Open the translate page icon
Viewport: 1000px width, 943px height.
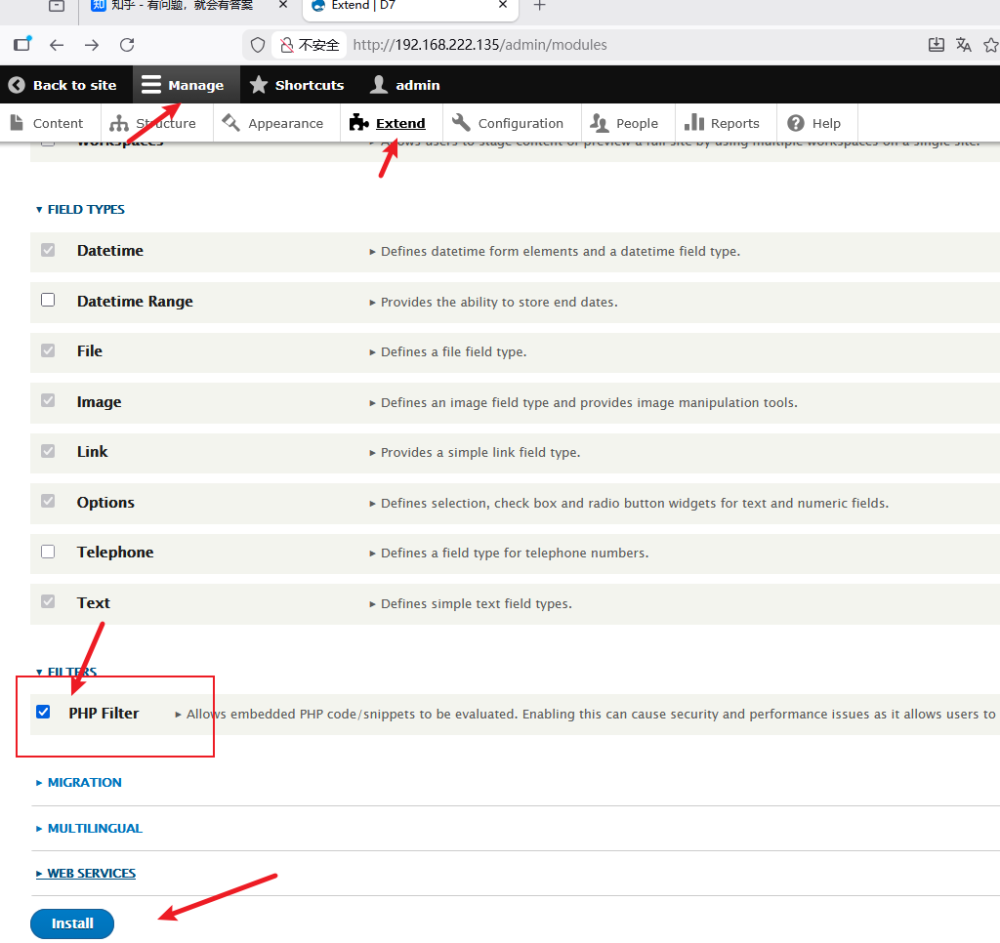[x=964, y=45]
